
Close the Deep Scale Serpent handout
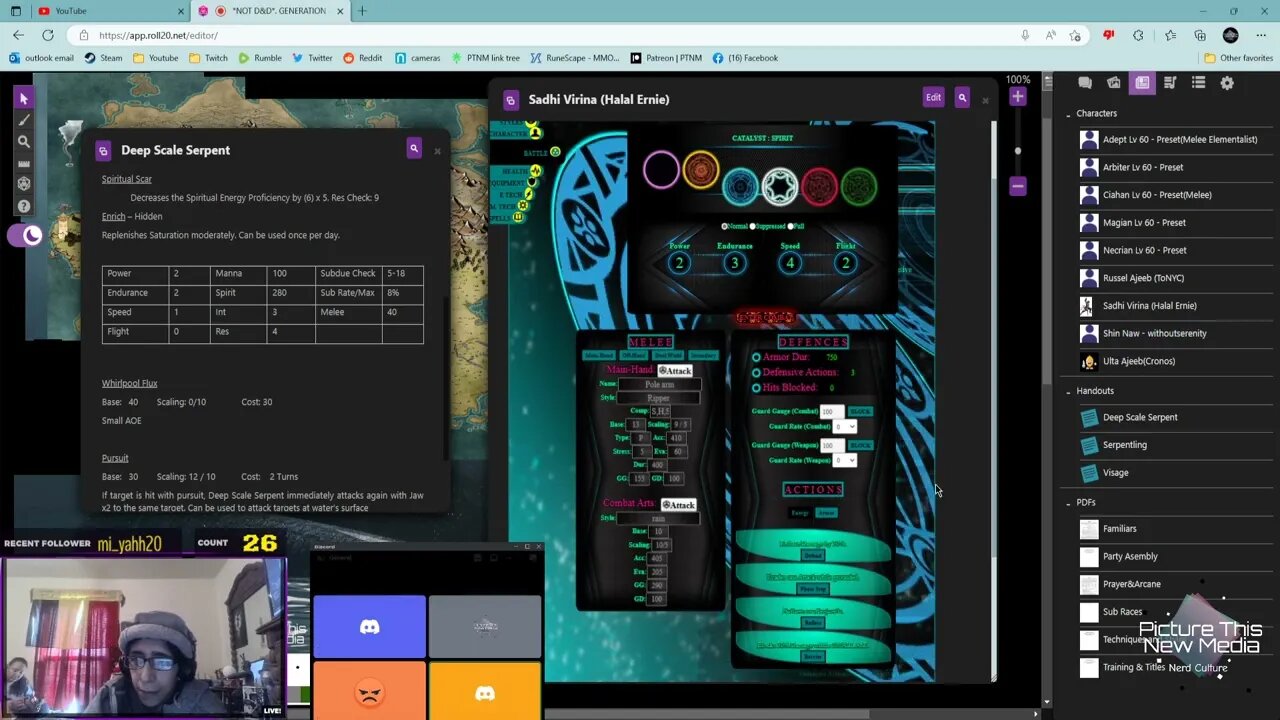[437, 151]
